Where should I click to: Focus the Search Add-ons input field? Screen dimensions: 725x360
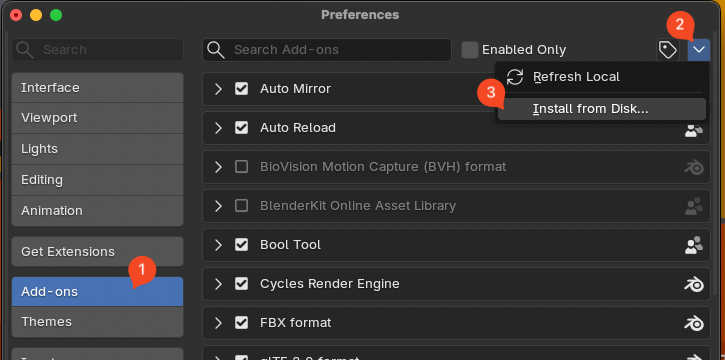click(x=326, y=50)
